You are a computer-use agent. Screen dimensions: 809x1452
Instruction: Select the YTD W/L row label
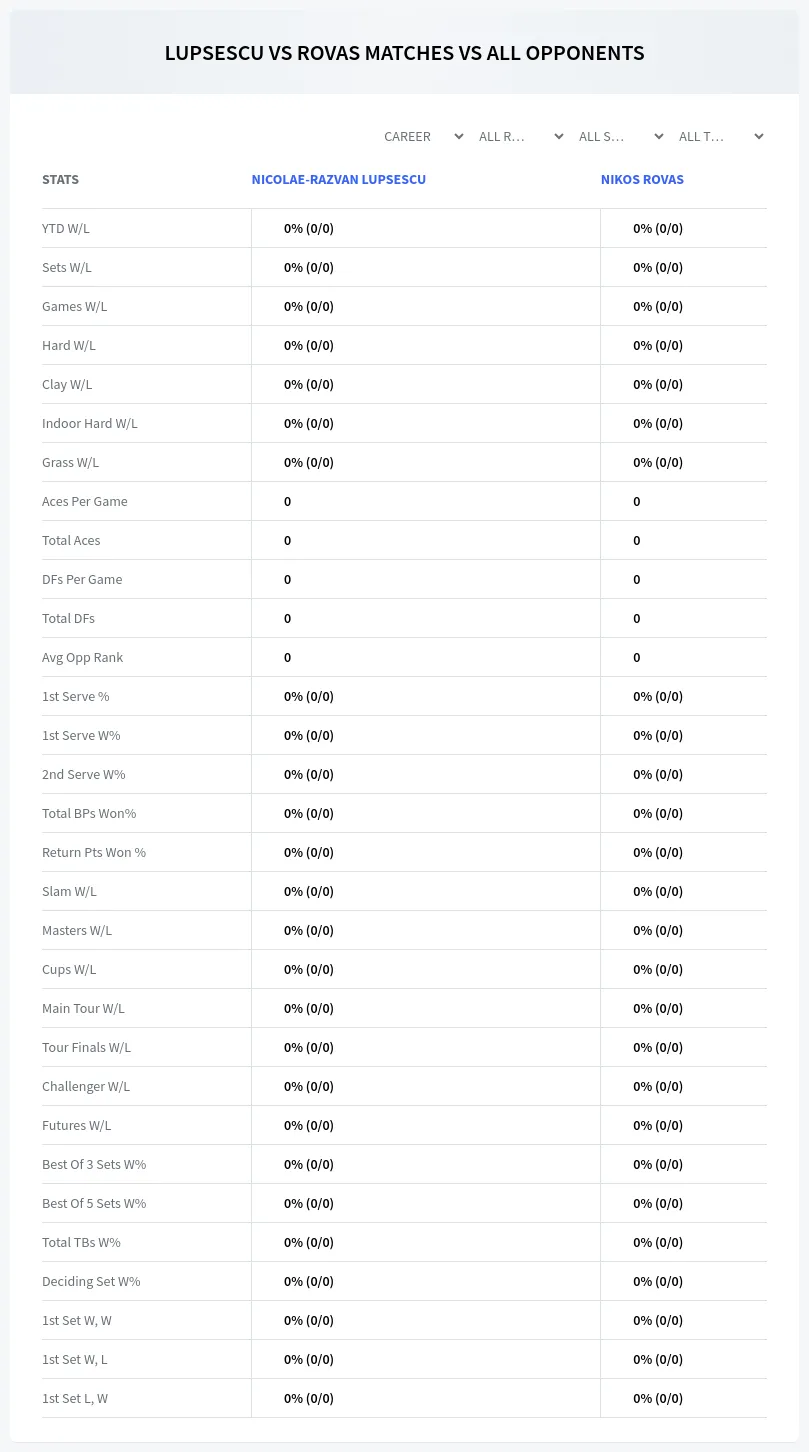click(66, 228)
